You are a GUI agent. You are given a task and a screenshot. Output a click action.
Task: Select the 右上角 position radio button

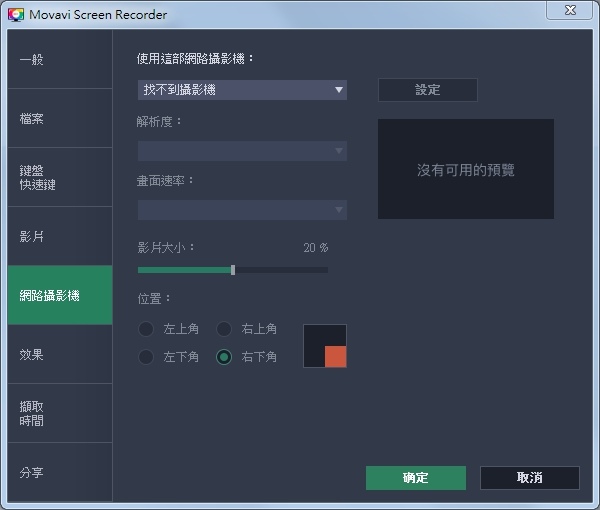[224, 329]
